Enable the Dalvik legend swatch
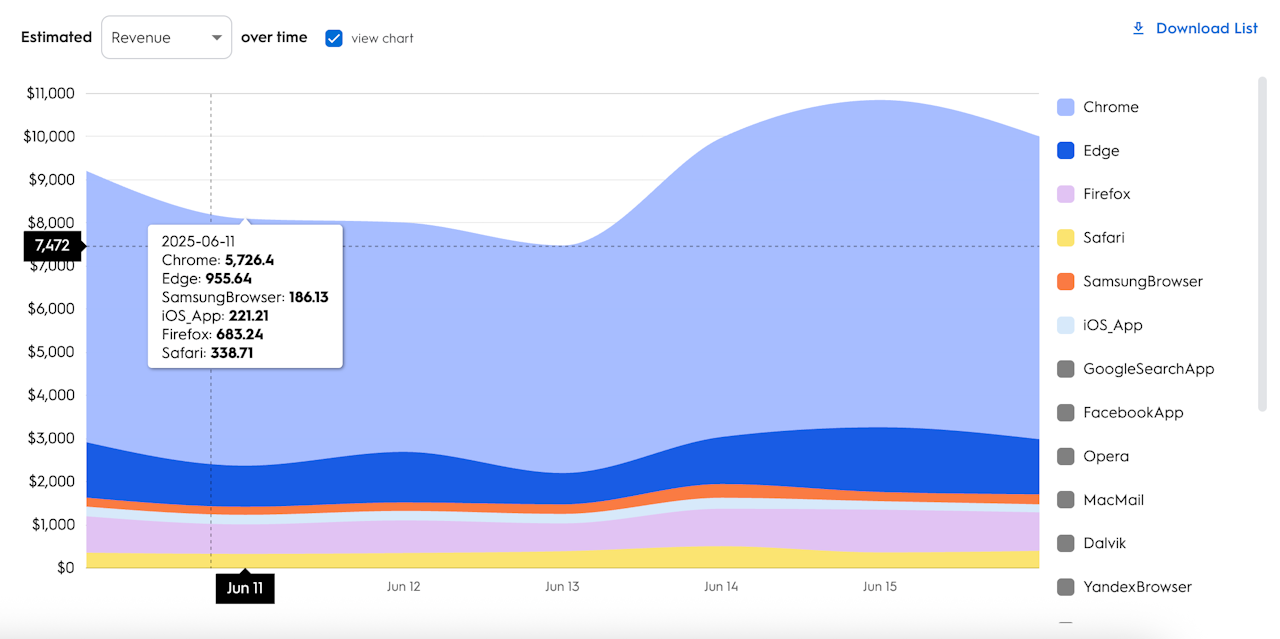 [1066, 543]
